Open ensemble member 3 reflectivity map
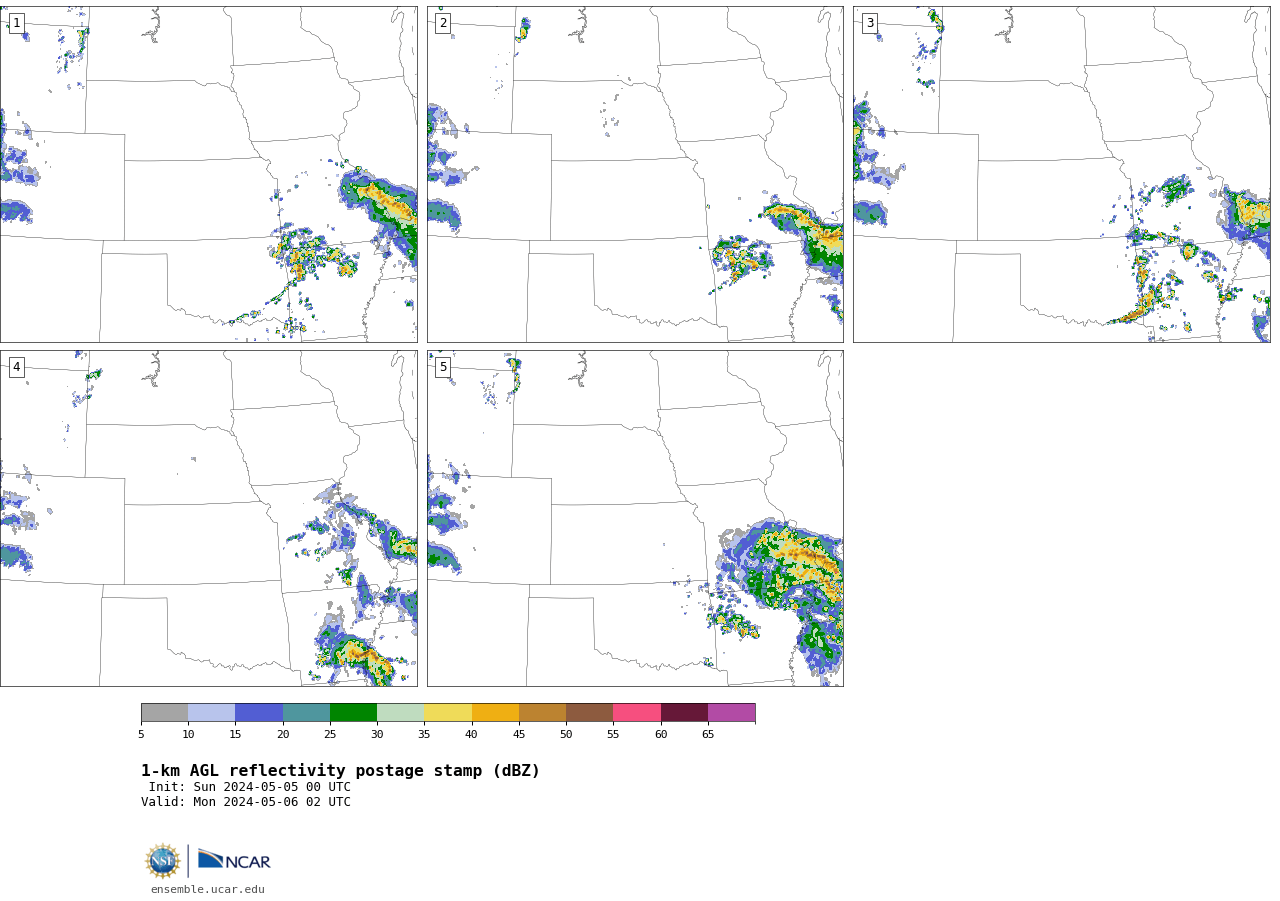Viewport: 1280px width, 901px height. 1061,174
